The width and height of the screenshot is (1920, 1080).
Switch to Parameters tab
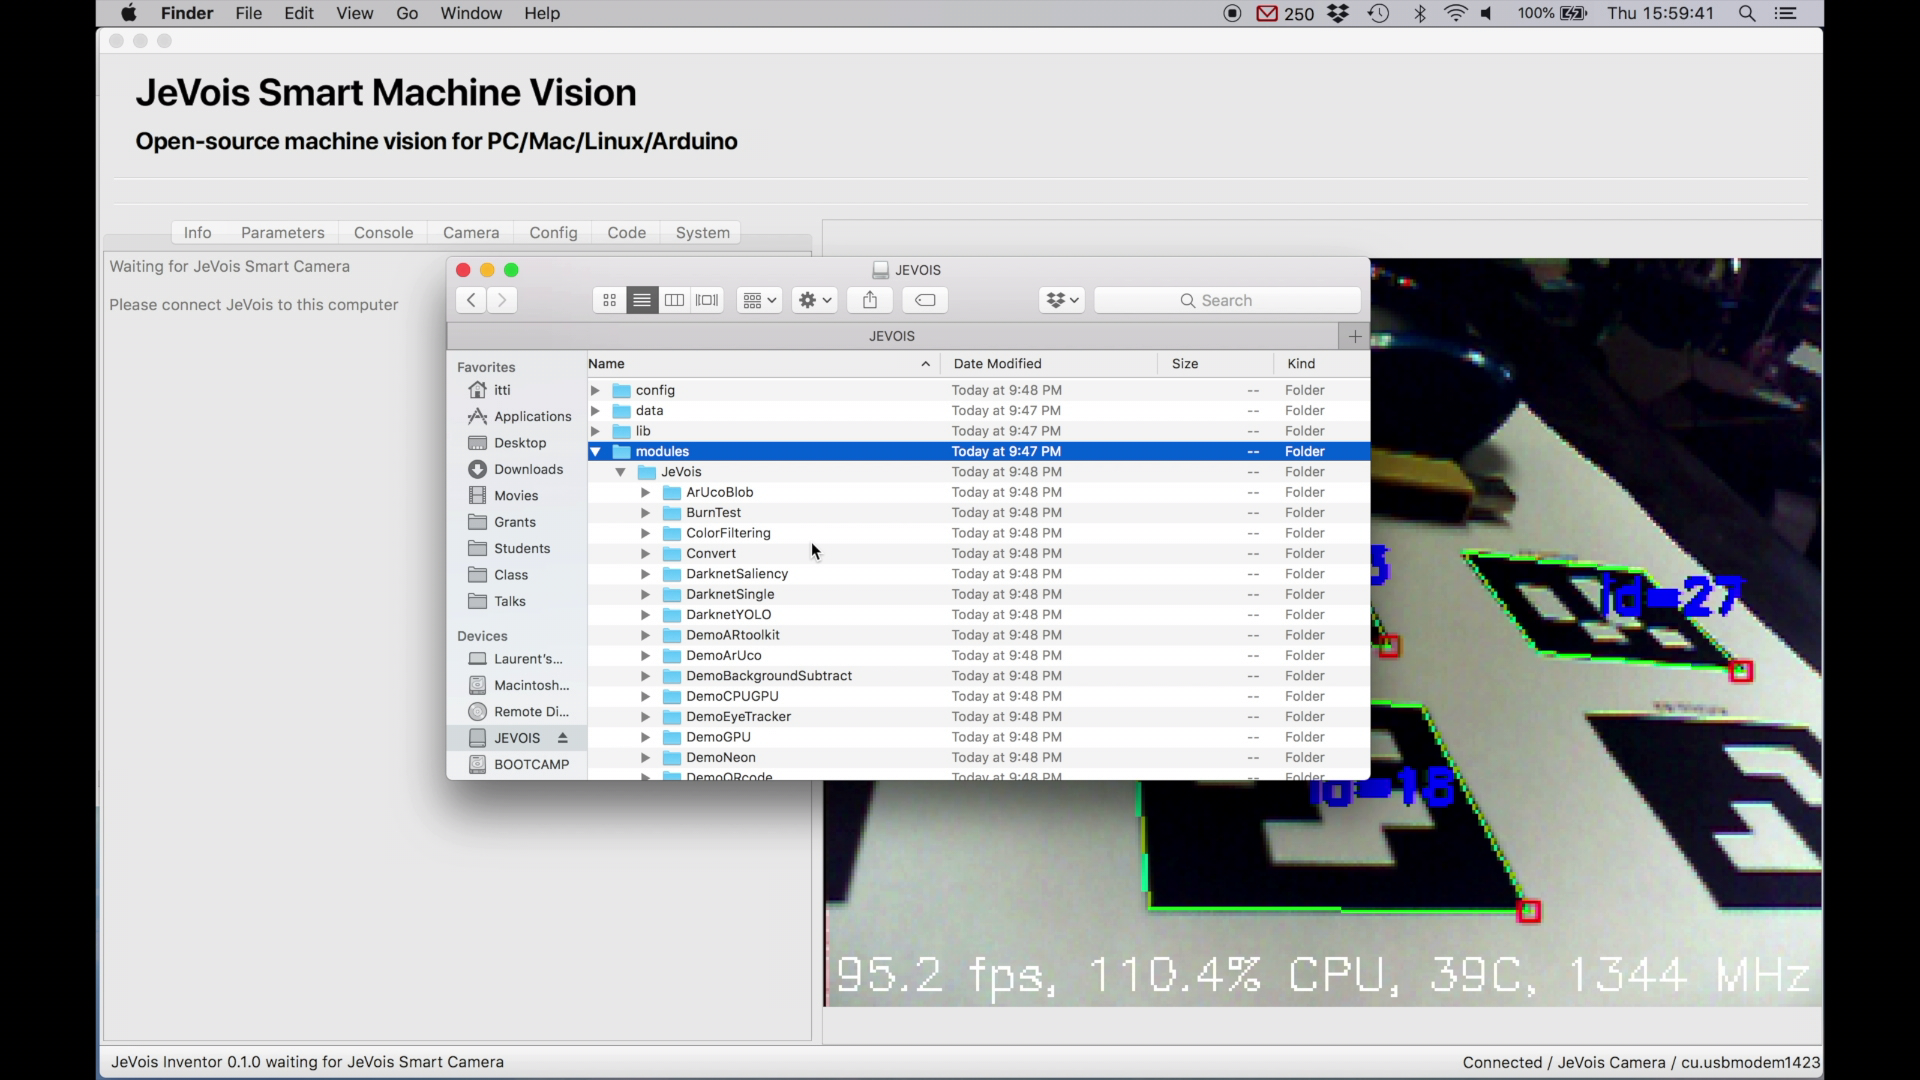tap(283, 233)
